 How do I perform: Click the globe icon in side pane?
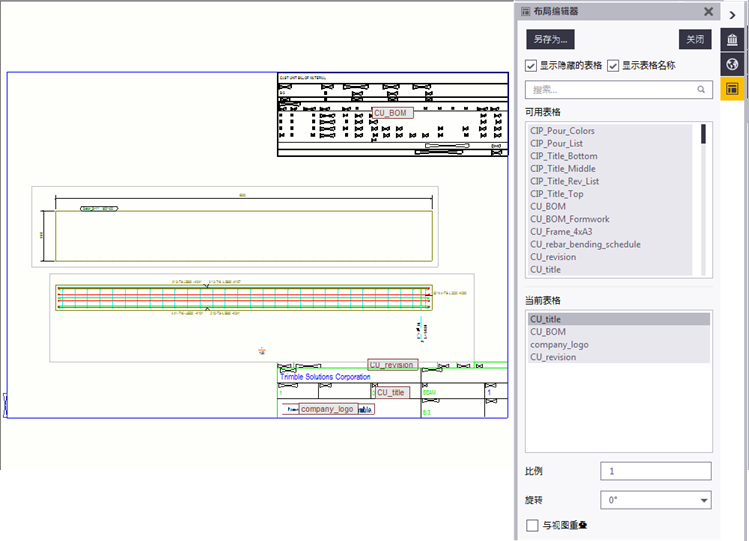[x=732, y=65]
